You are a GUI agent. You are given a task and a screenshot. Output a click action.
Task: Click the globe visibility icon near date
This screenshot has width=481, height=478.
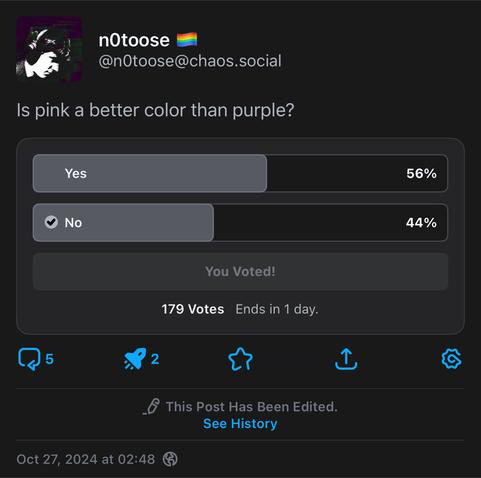coord(170,459)
